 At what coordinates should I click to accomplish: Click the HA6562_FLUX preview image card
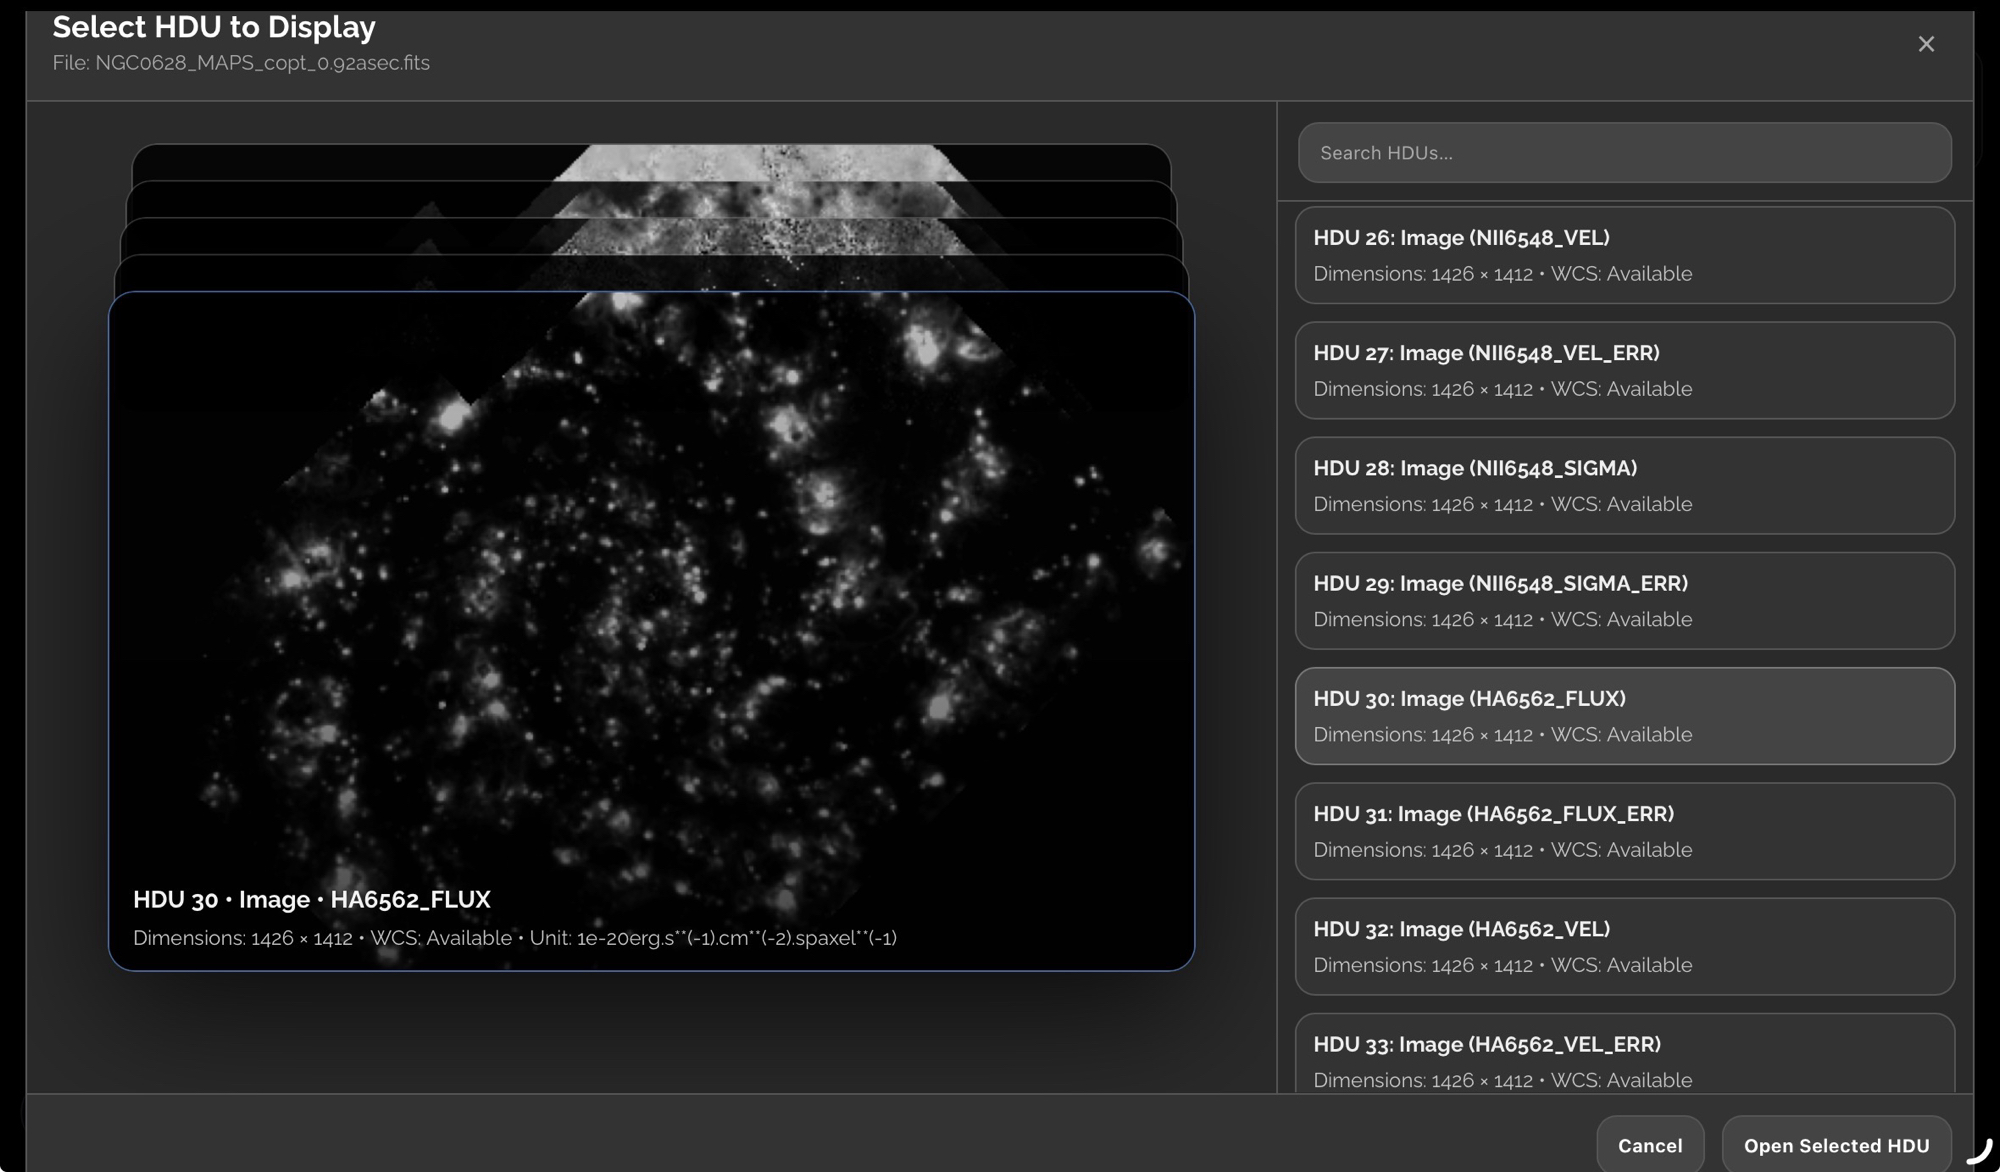click(x=651, y=600)
